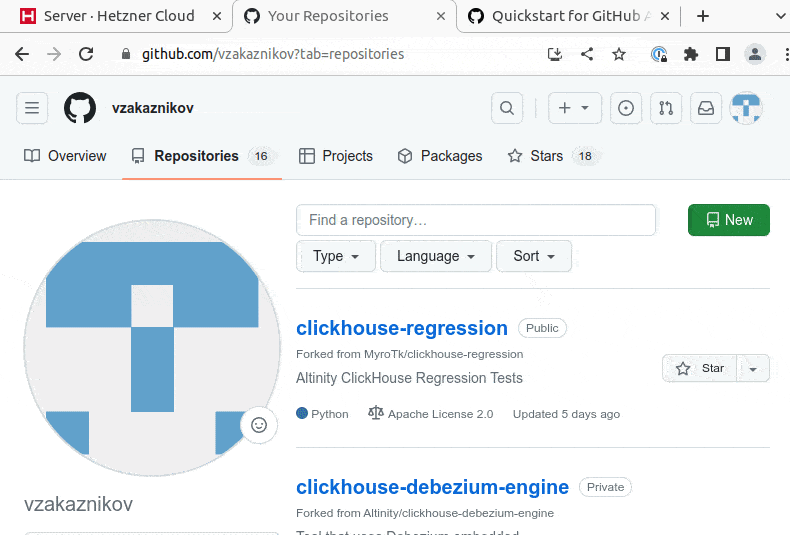Image resolution: width=790 pixels, height=535 pixels.
Task: Click the GitHub Octocat logo
Action: [80, 108]
